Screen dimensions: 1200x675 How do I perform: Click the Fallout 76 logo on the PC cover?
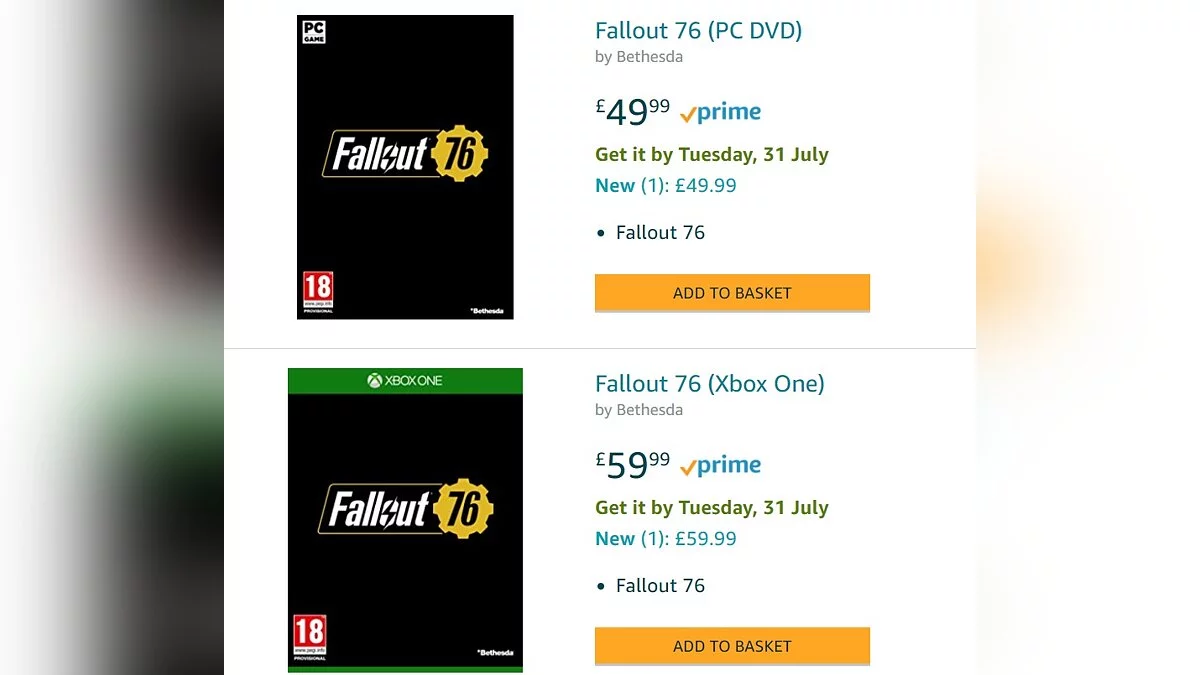405,155
